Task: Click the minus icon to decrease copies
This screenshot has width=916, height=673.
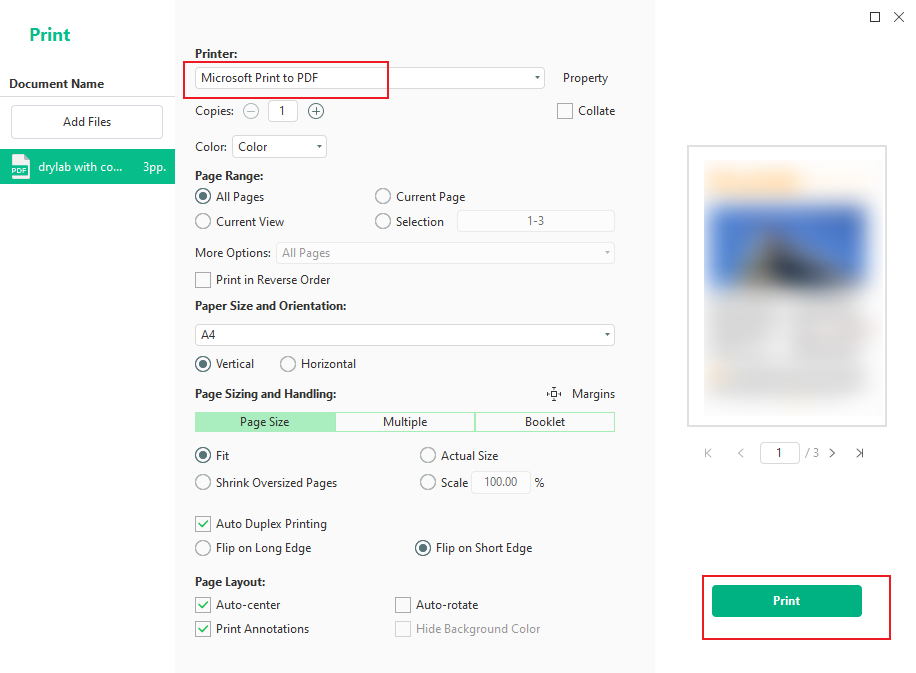Action: 251,111
